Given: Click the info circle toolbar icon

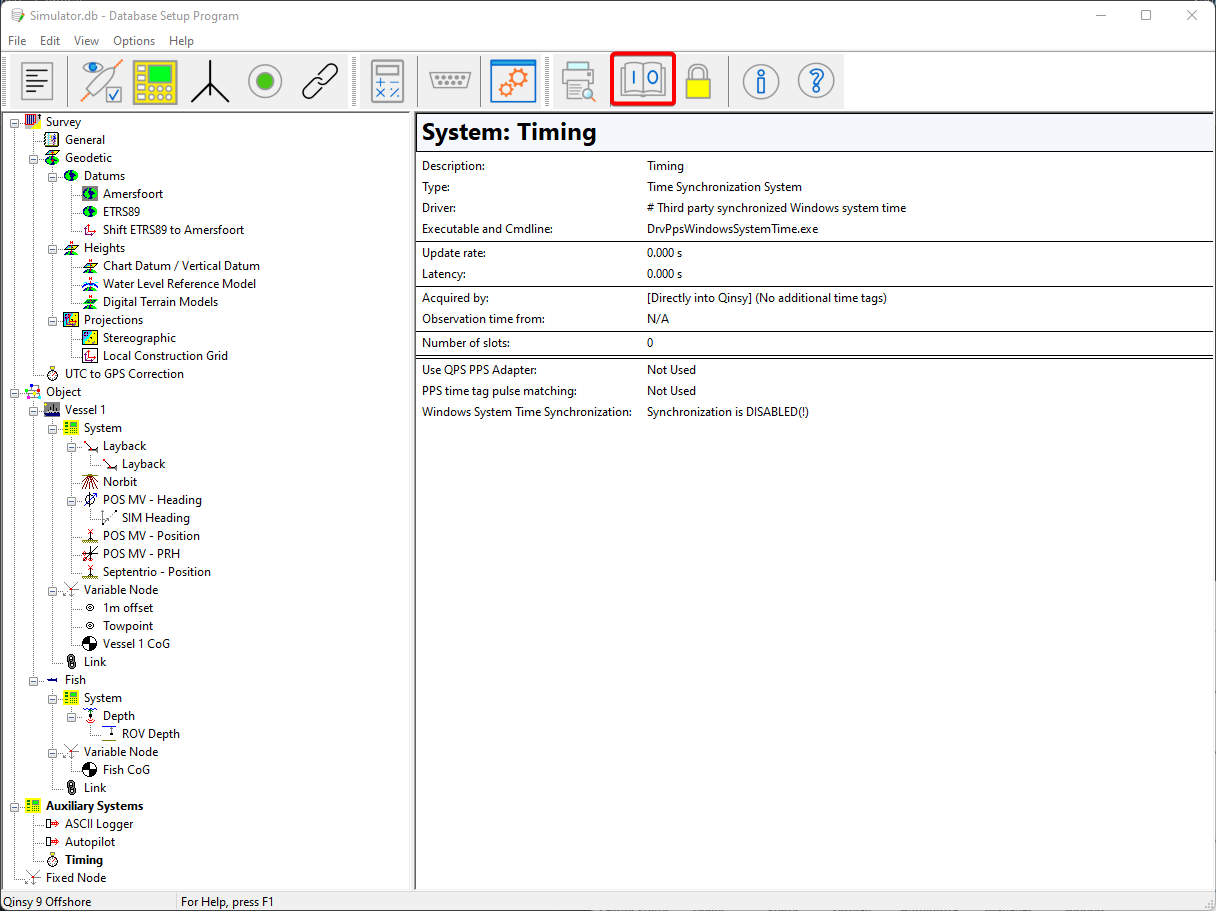Looking at the screenshot, I should [761, 81].
